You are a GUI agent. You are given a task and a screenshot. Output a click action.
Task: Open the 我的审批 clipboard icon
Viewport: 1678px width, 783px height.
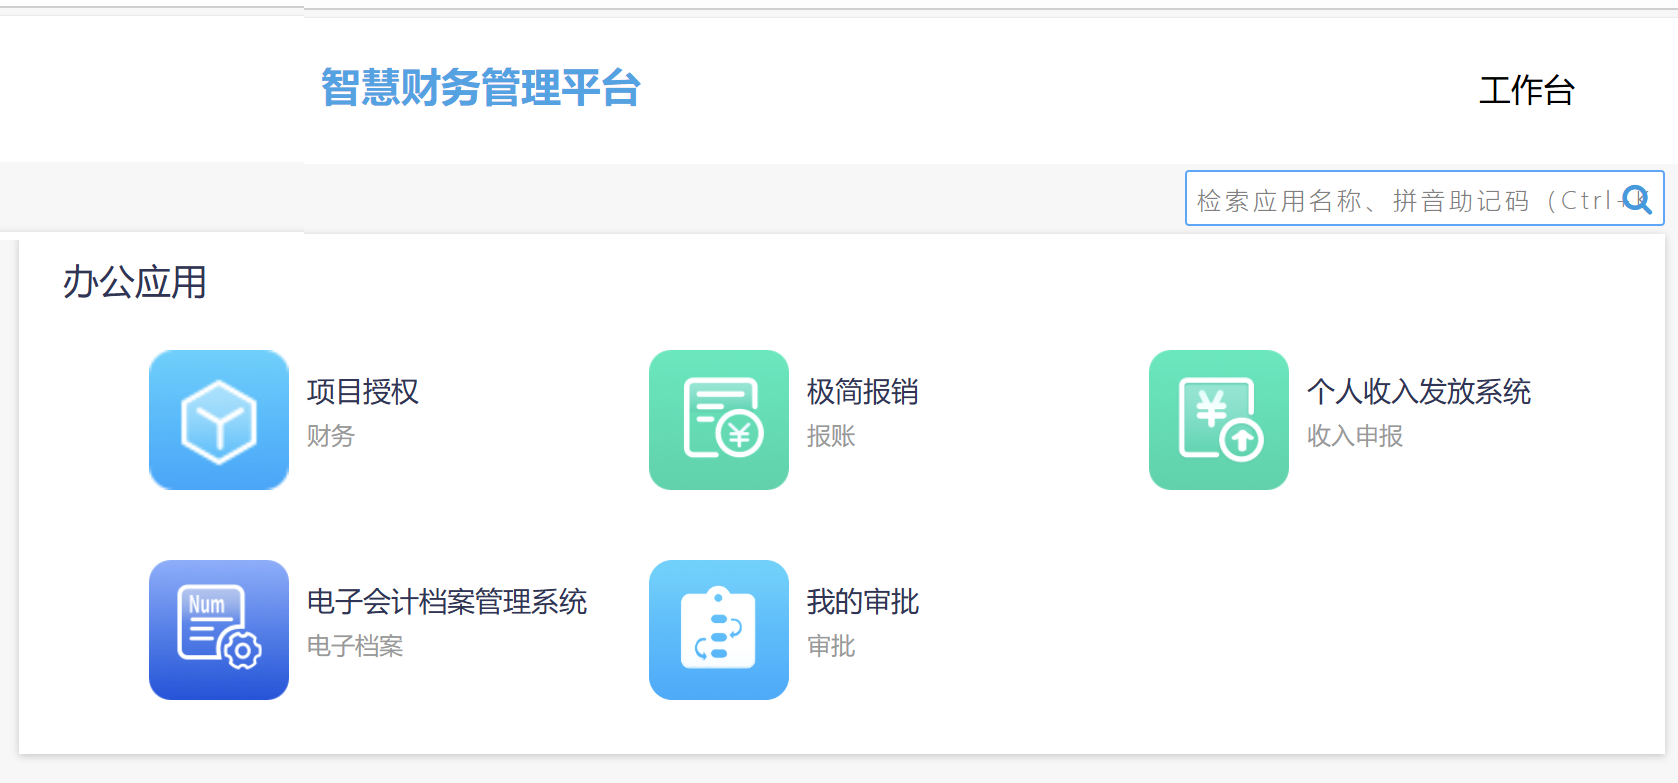[x=719, y=630]
